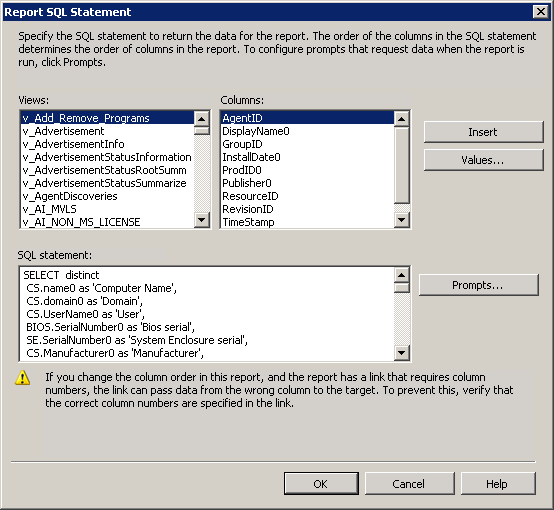Click the Columns list scroll down arrow

click(x=401, y=220)
